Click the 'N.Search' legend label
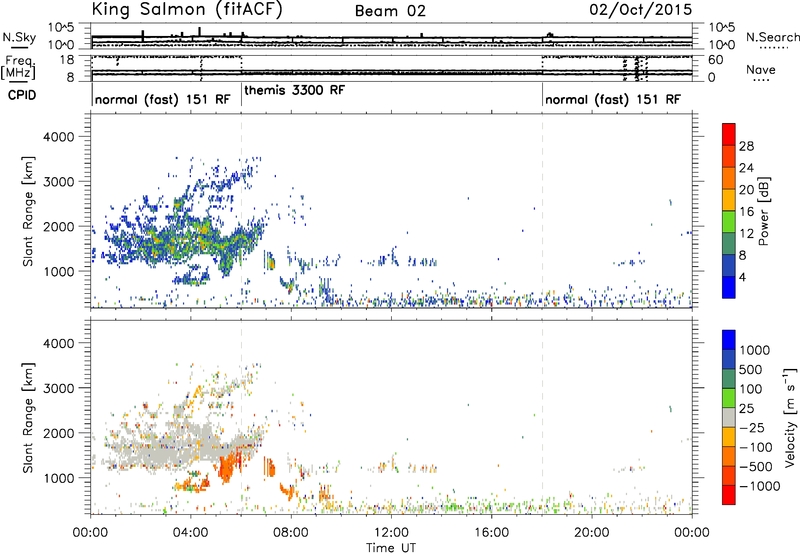Image resolution: width=800 pixels, height=554 pixels. tap(773, 37)
